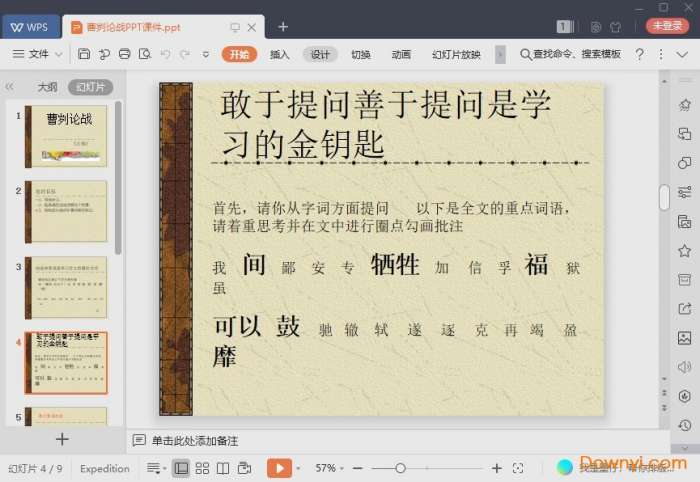Open Print Preview from the quick toolbar
The width and height of the screenshot is (700, 482).
[145, 54]
